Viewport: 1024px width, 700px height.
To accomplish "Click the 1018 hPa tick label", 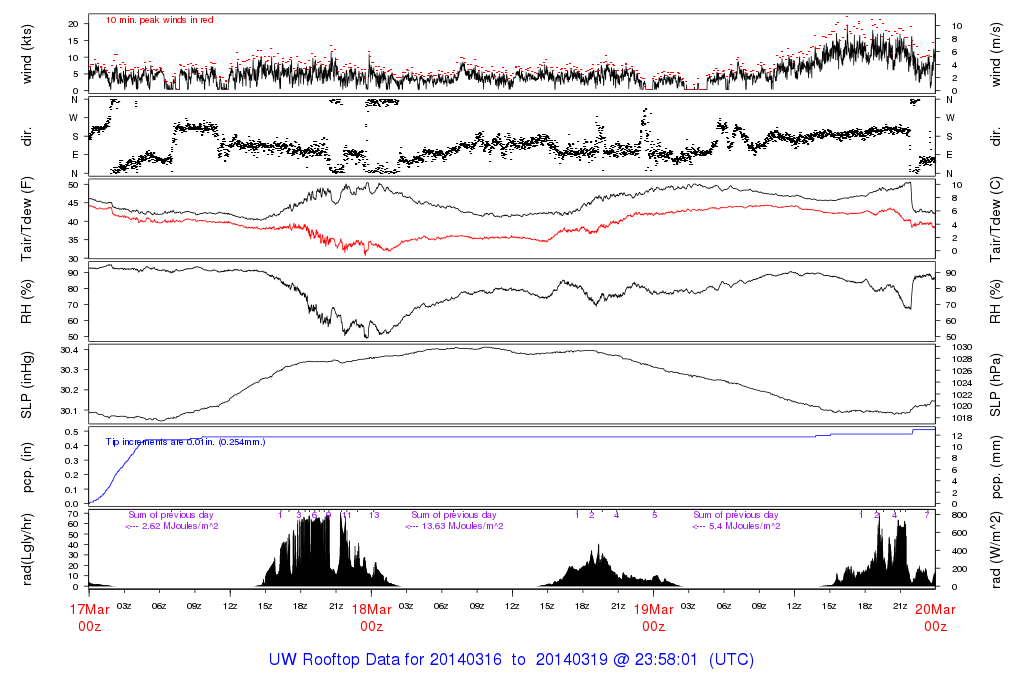I will pyautogui.click(x=962, y=418).
